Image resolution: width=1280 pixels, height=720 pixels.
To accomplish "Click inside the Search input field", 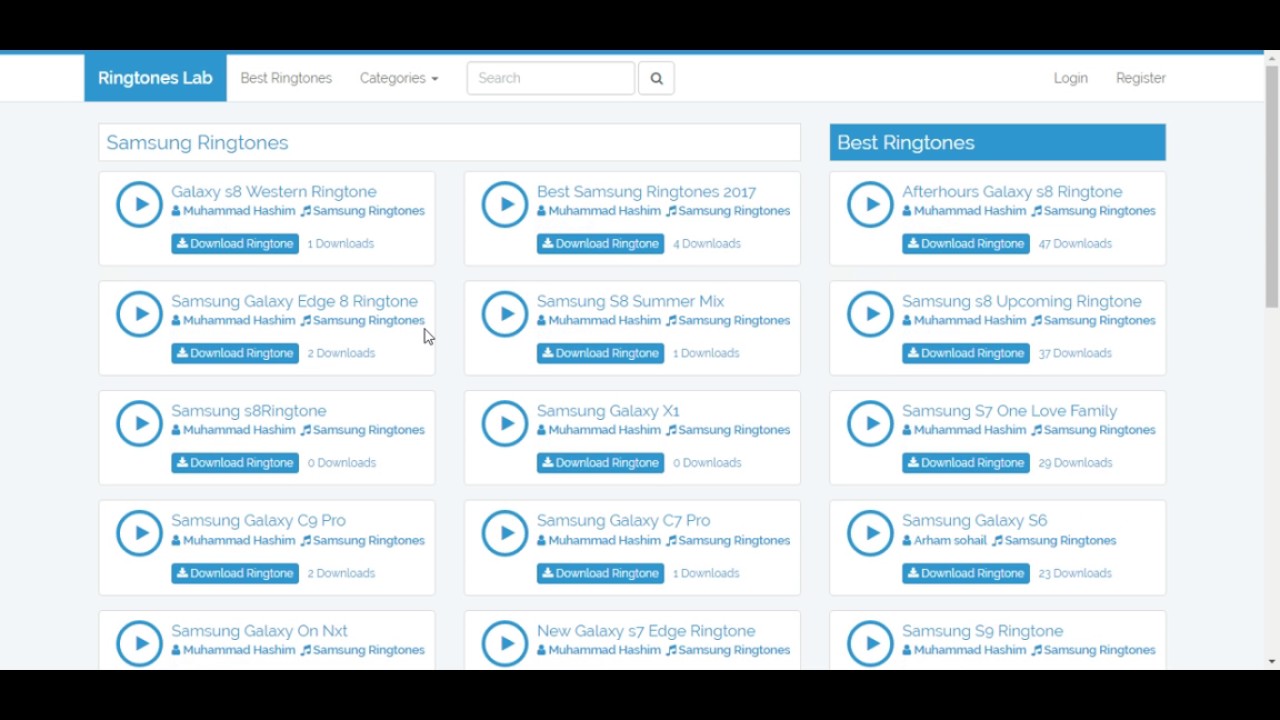I will pos(551,78).
